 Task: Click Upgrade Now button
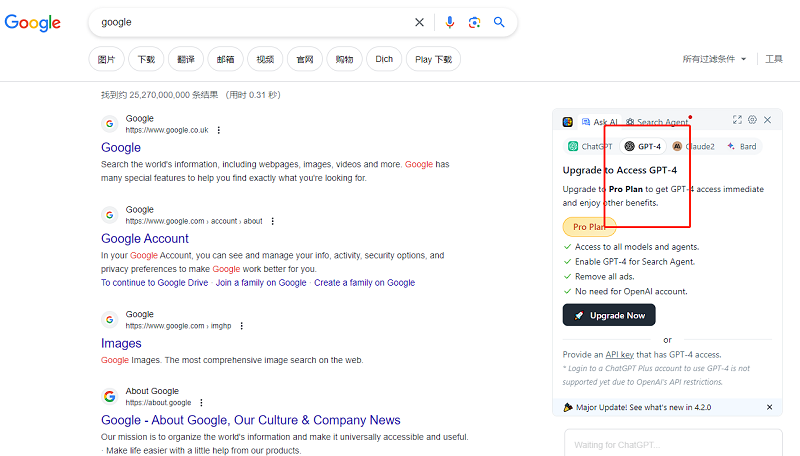point(609,315)
